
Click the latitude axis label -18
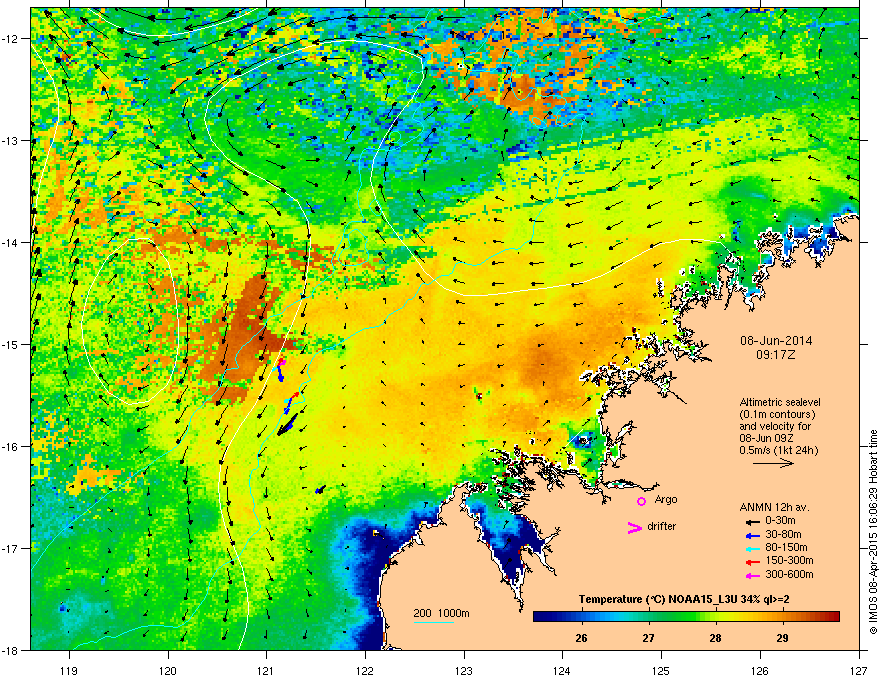coord(10,650)
